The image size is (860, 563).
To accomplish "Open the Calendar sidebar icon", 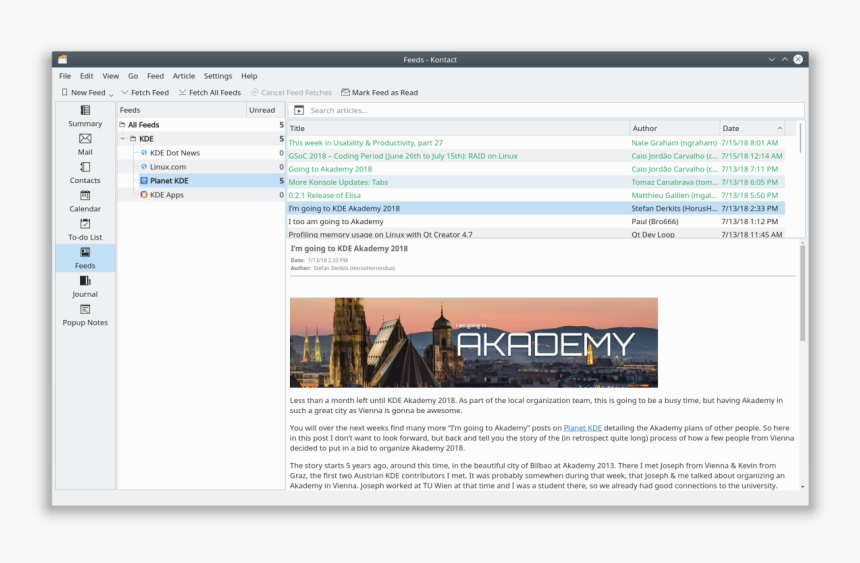I will tap(85, 202).
